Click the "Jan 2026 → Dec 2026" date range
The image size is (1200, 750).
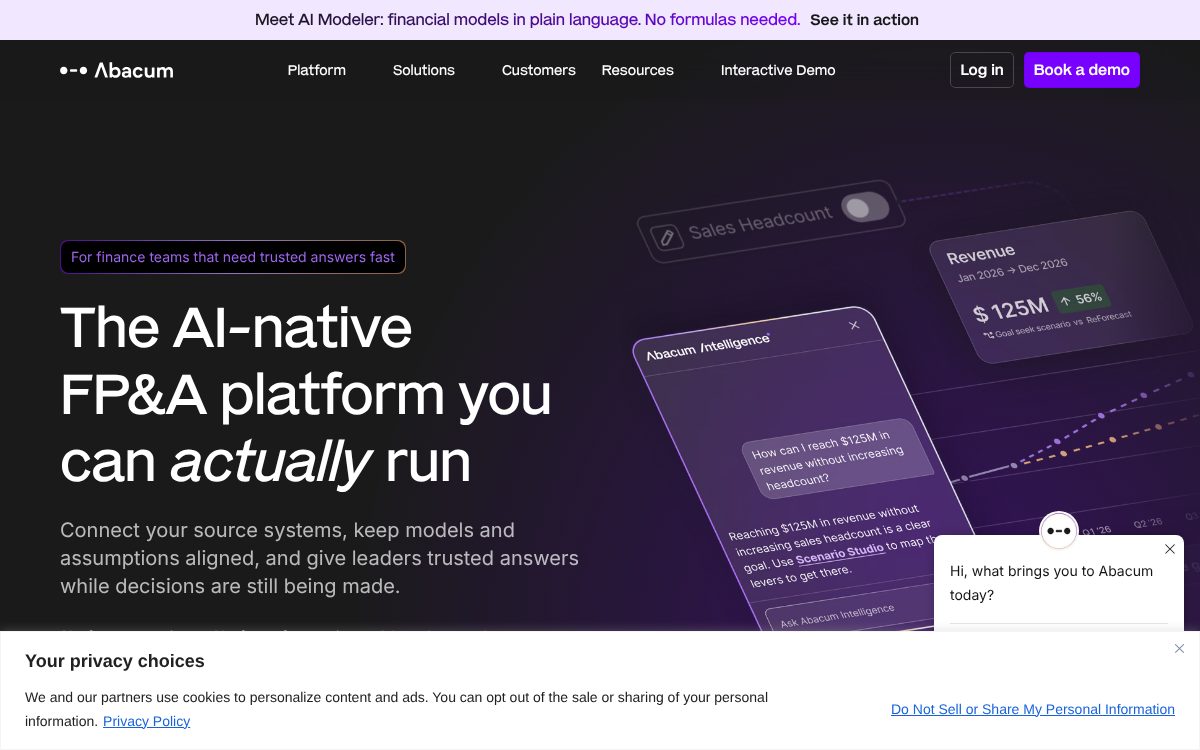(x=1012, y=270)
